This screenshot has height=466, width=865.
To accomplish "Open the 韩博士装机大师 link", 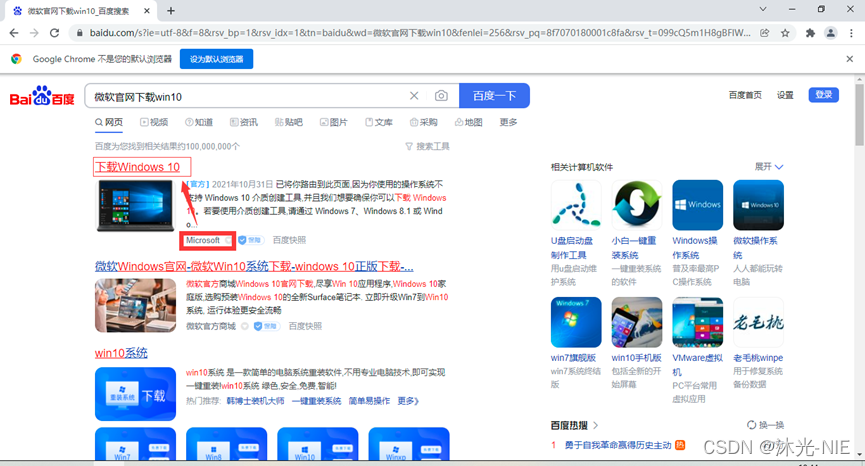I will point(255,401).
